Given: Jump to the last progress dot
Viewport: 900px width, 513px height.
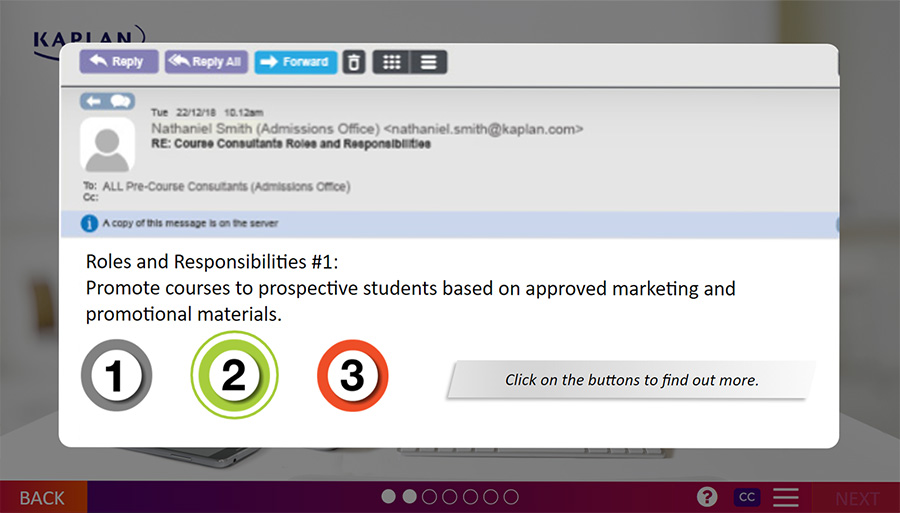Looking at the screenshot, I should coord(511,497).
